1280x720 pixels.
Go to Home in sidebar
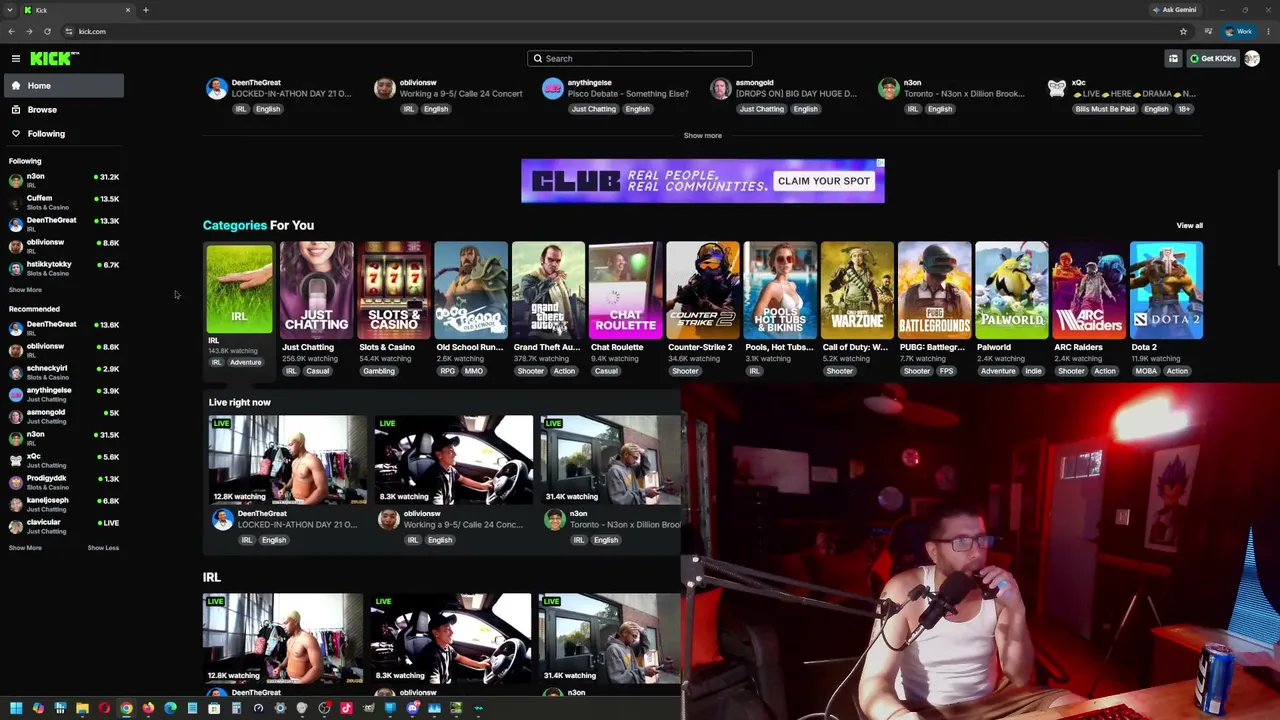click(62, 86)
